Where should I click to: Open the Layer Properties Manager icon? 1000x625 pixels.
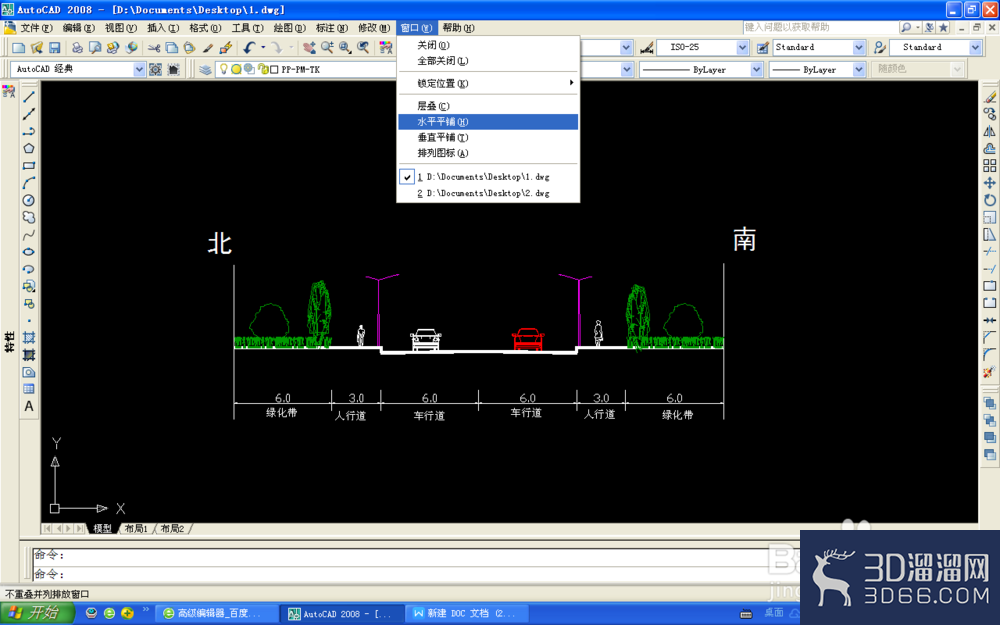205,70
